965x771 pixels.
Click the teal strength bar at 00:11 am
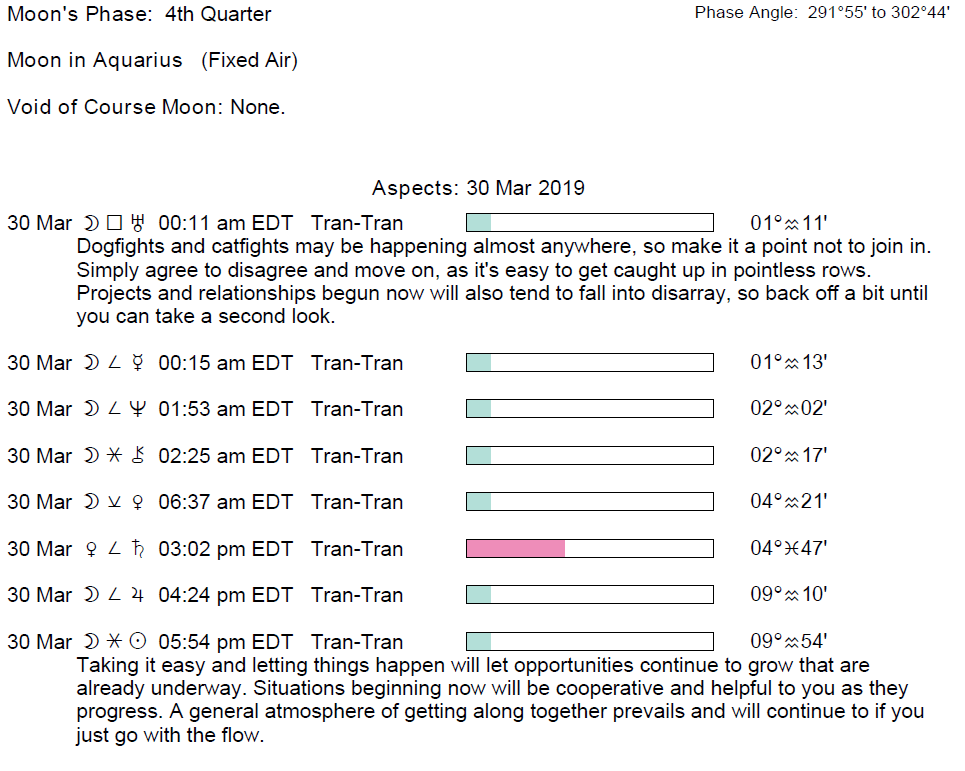click(479, 223)
